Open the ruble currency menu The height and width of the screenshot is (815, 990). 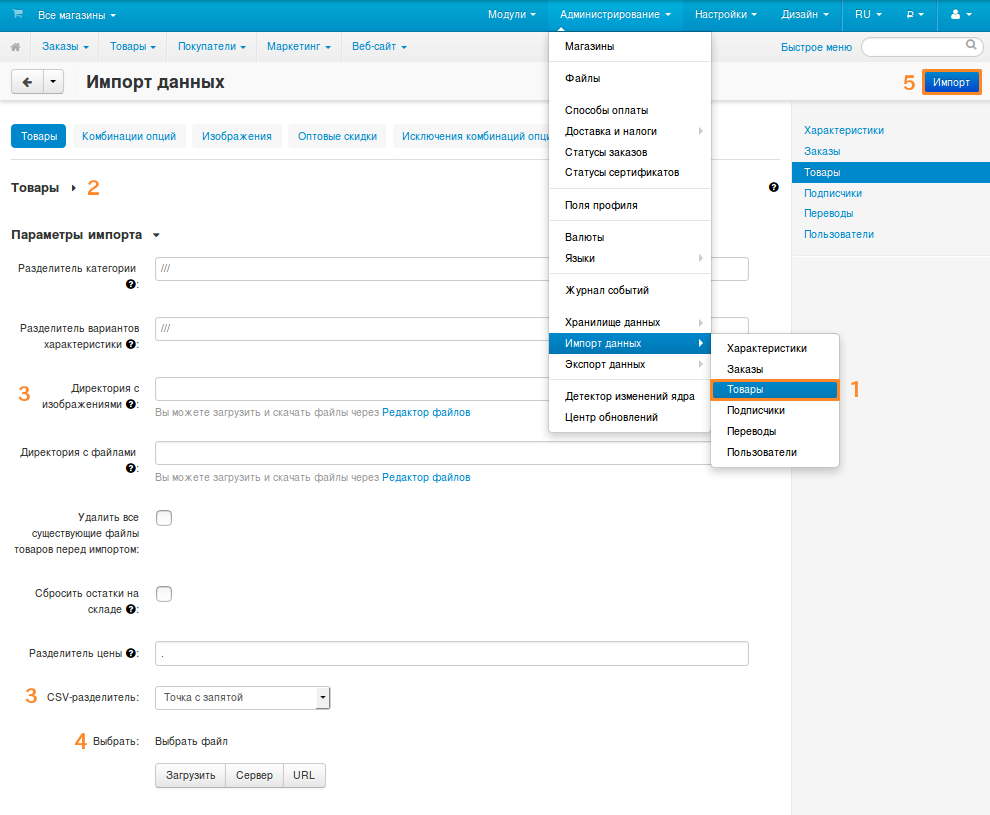(915, 15)
